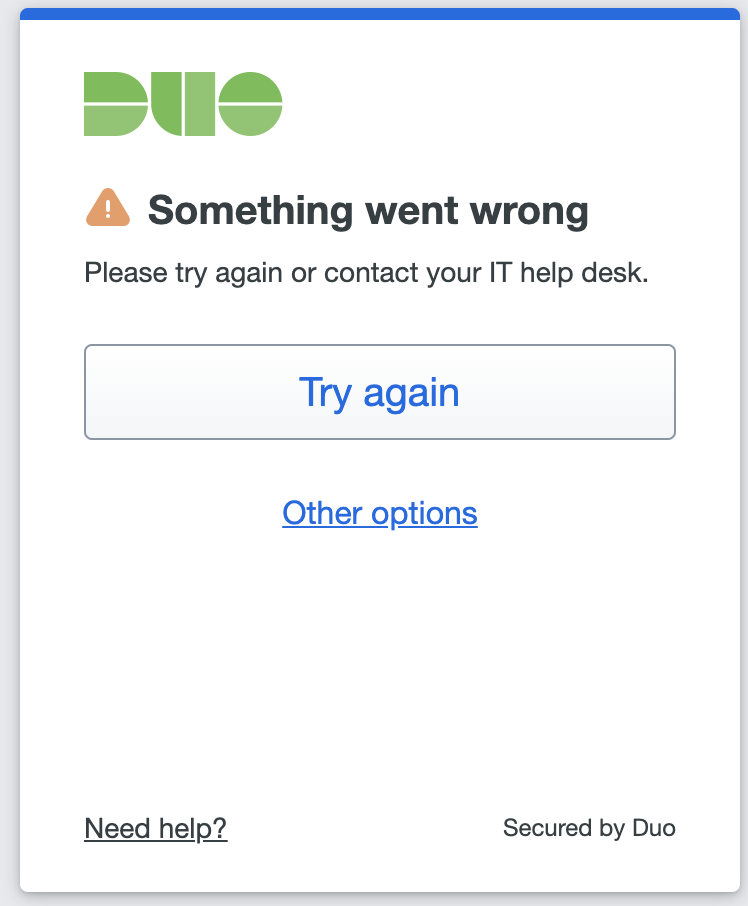Image resolution: width=748 pixels, height=906 pixels.
Task: Click the word "Duo" in the footer
Action: tap(654, 828)
